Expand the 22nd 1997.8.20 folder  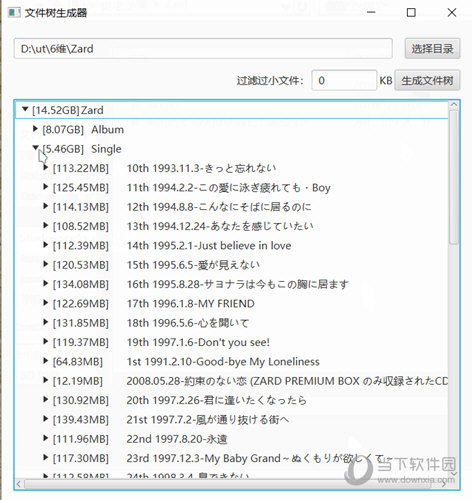[x=46, y=438]
